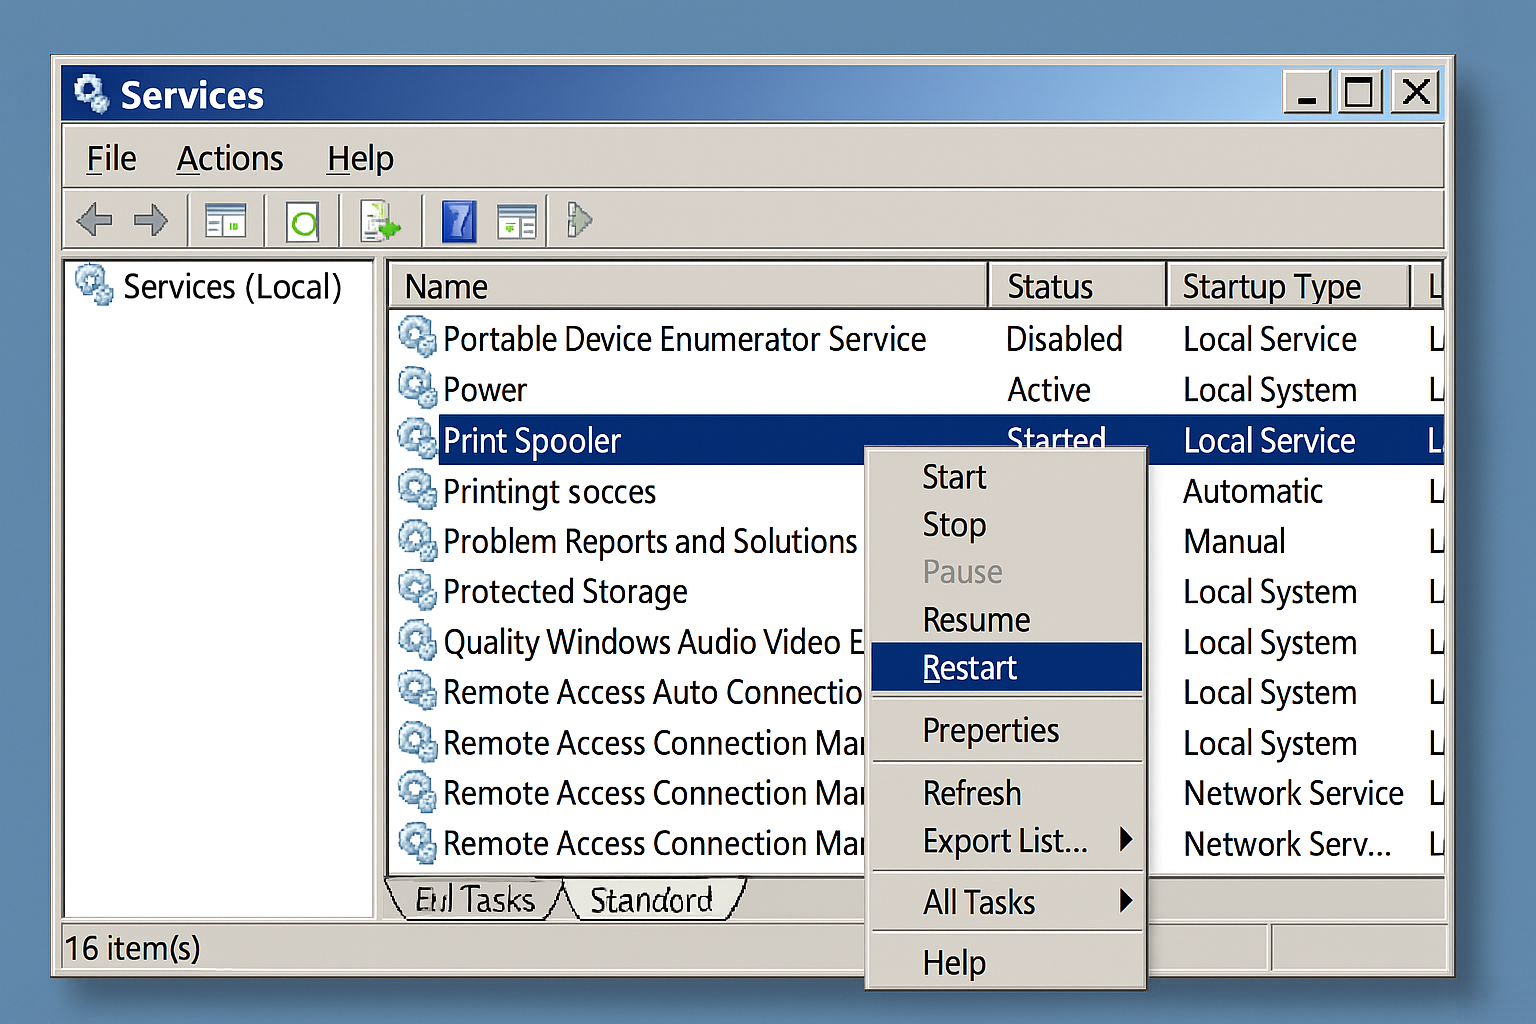Open the Properties toolbar icon
This screenshot has width=1536, height=1024.
tap(517, 220)
